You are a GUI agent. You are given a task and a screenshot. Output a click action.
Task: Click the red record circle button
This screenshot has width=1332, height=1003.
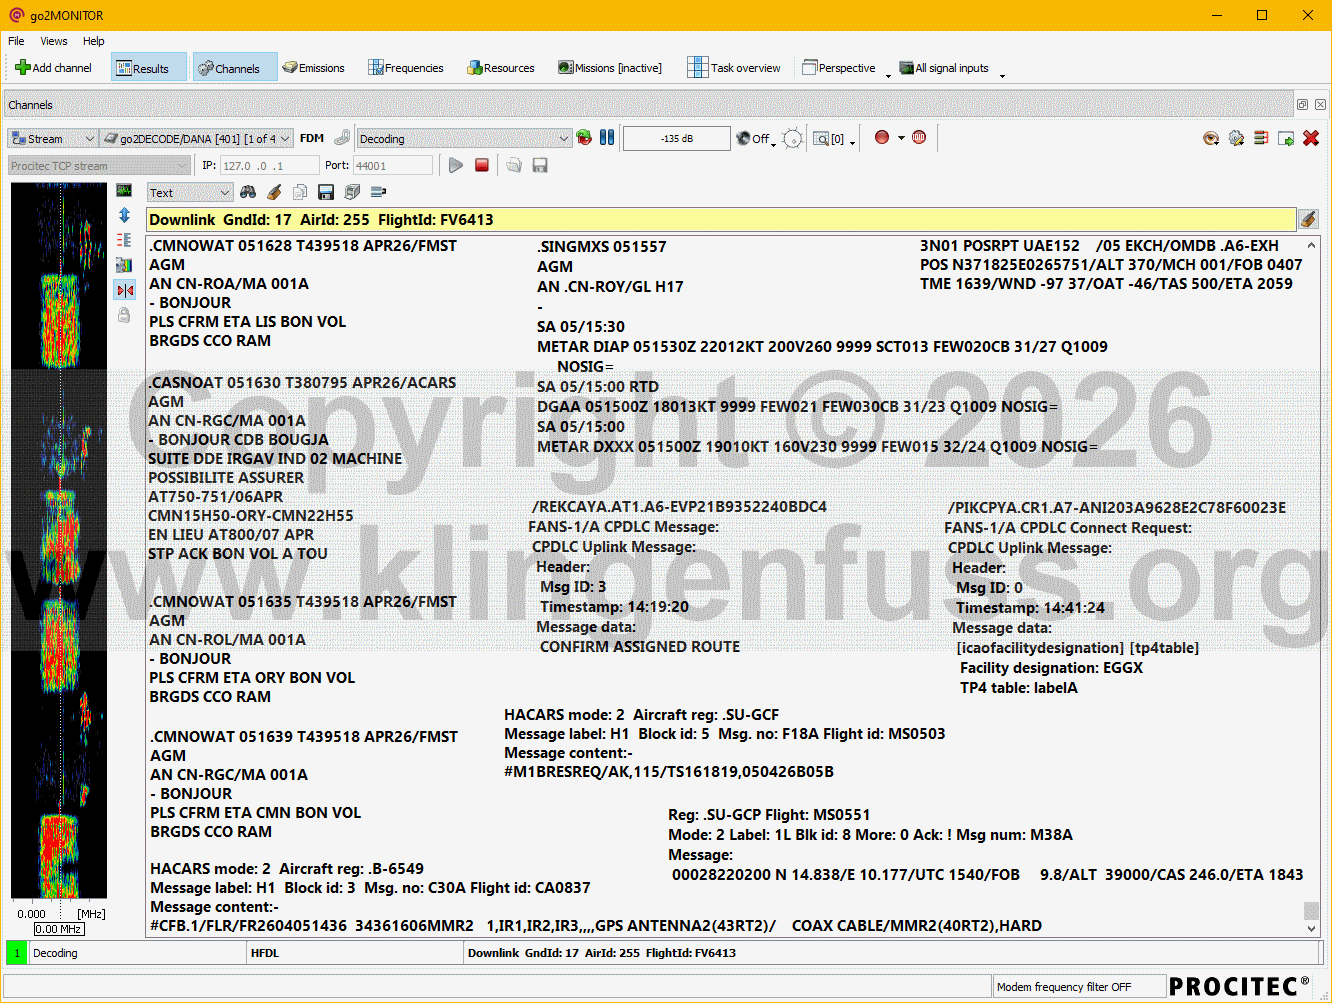[882, 138]
